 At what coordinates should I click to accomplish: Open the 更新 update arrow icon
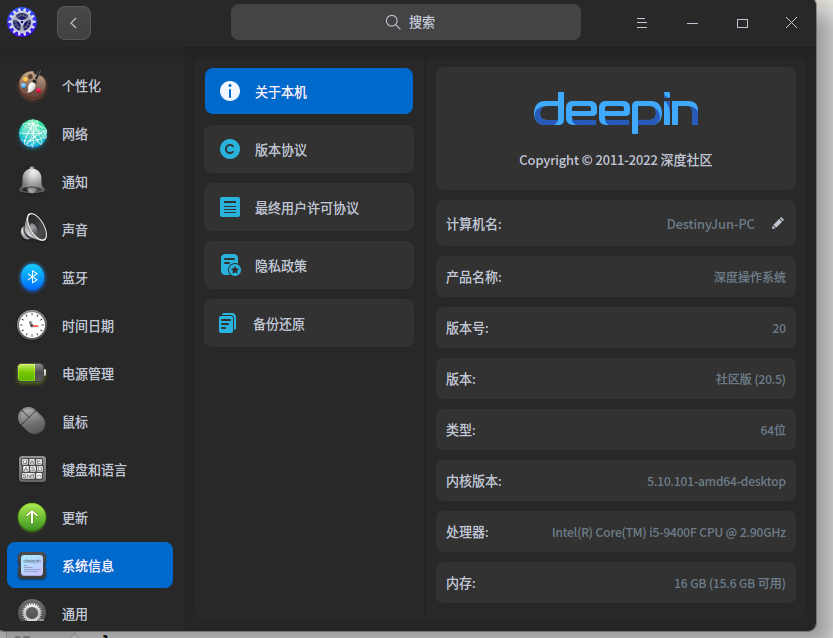click(x=33, y=518)
